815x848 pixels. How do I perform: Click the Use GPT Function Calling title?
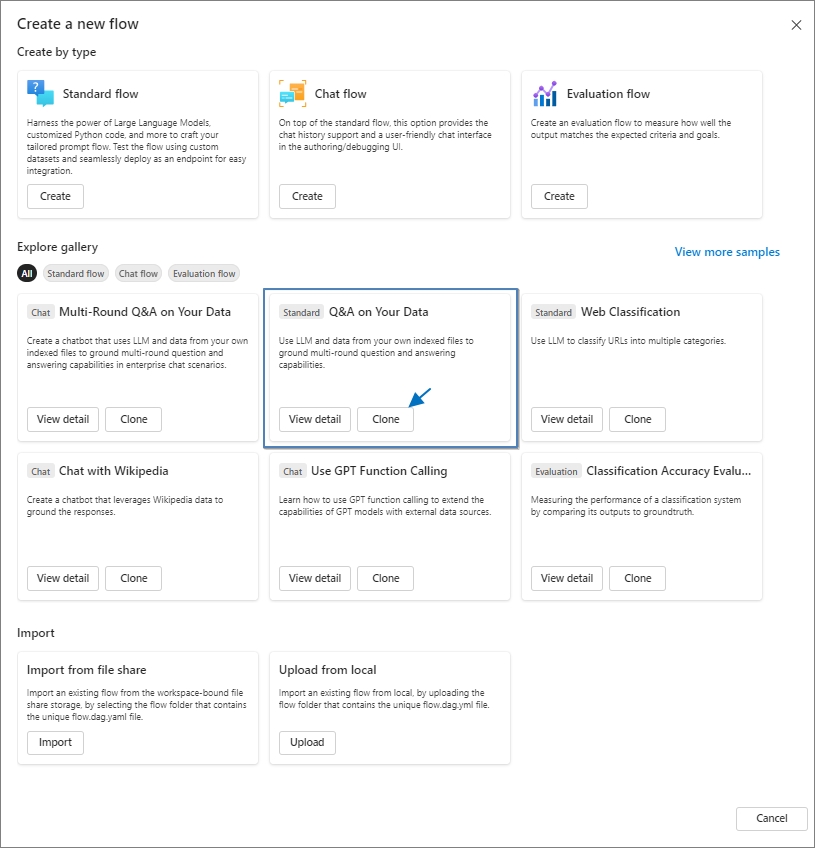tap(379, 471)
